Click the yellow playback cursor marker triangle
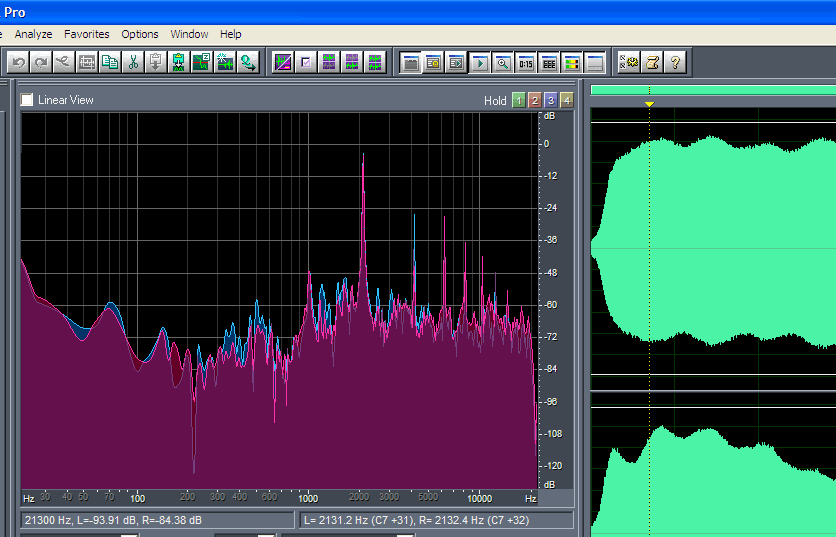 (x=649, y=104)
